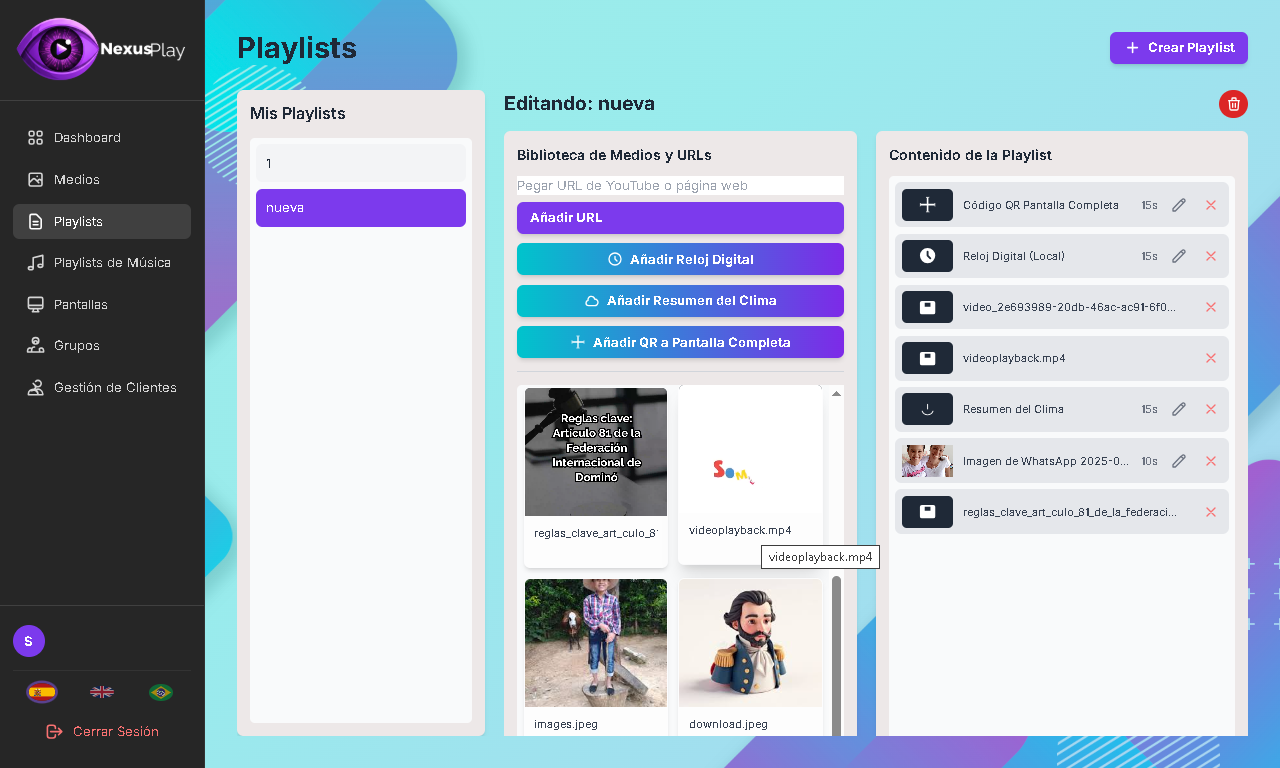Remove videoplayback.mp4 with its red X
This screenshot has height=768, width=1280.
click(x=1211, y=358)
